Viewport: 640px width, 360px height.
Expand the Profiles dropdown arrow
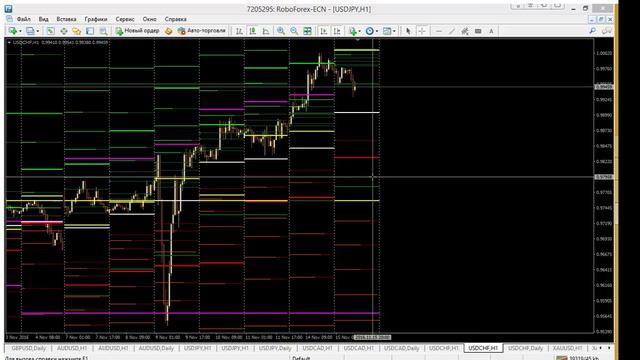click(x=38, y=31)
